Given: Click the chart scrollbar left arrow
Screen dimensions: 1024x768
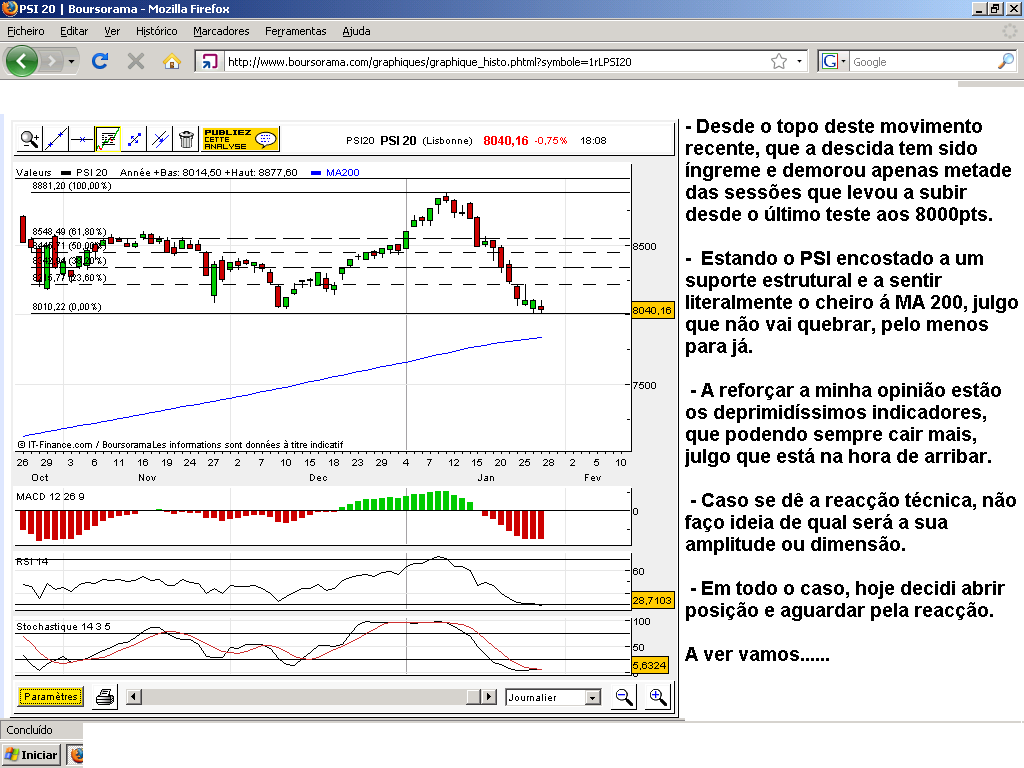Looking at the screenshot, I should tap(133, 697).
